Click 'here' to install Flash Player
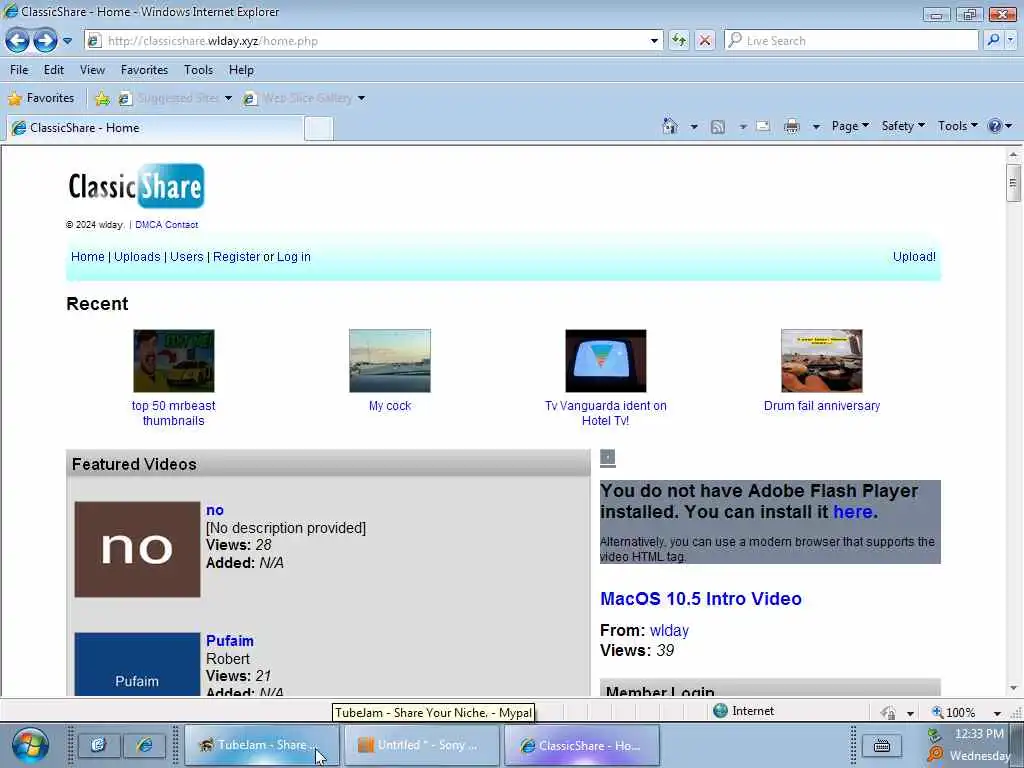The height and width of the screenshot is (768, 1024). [852, 511]
